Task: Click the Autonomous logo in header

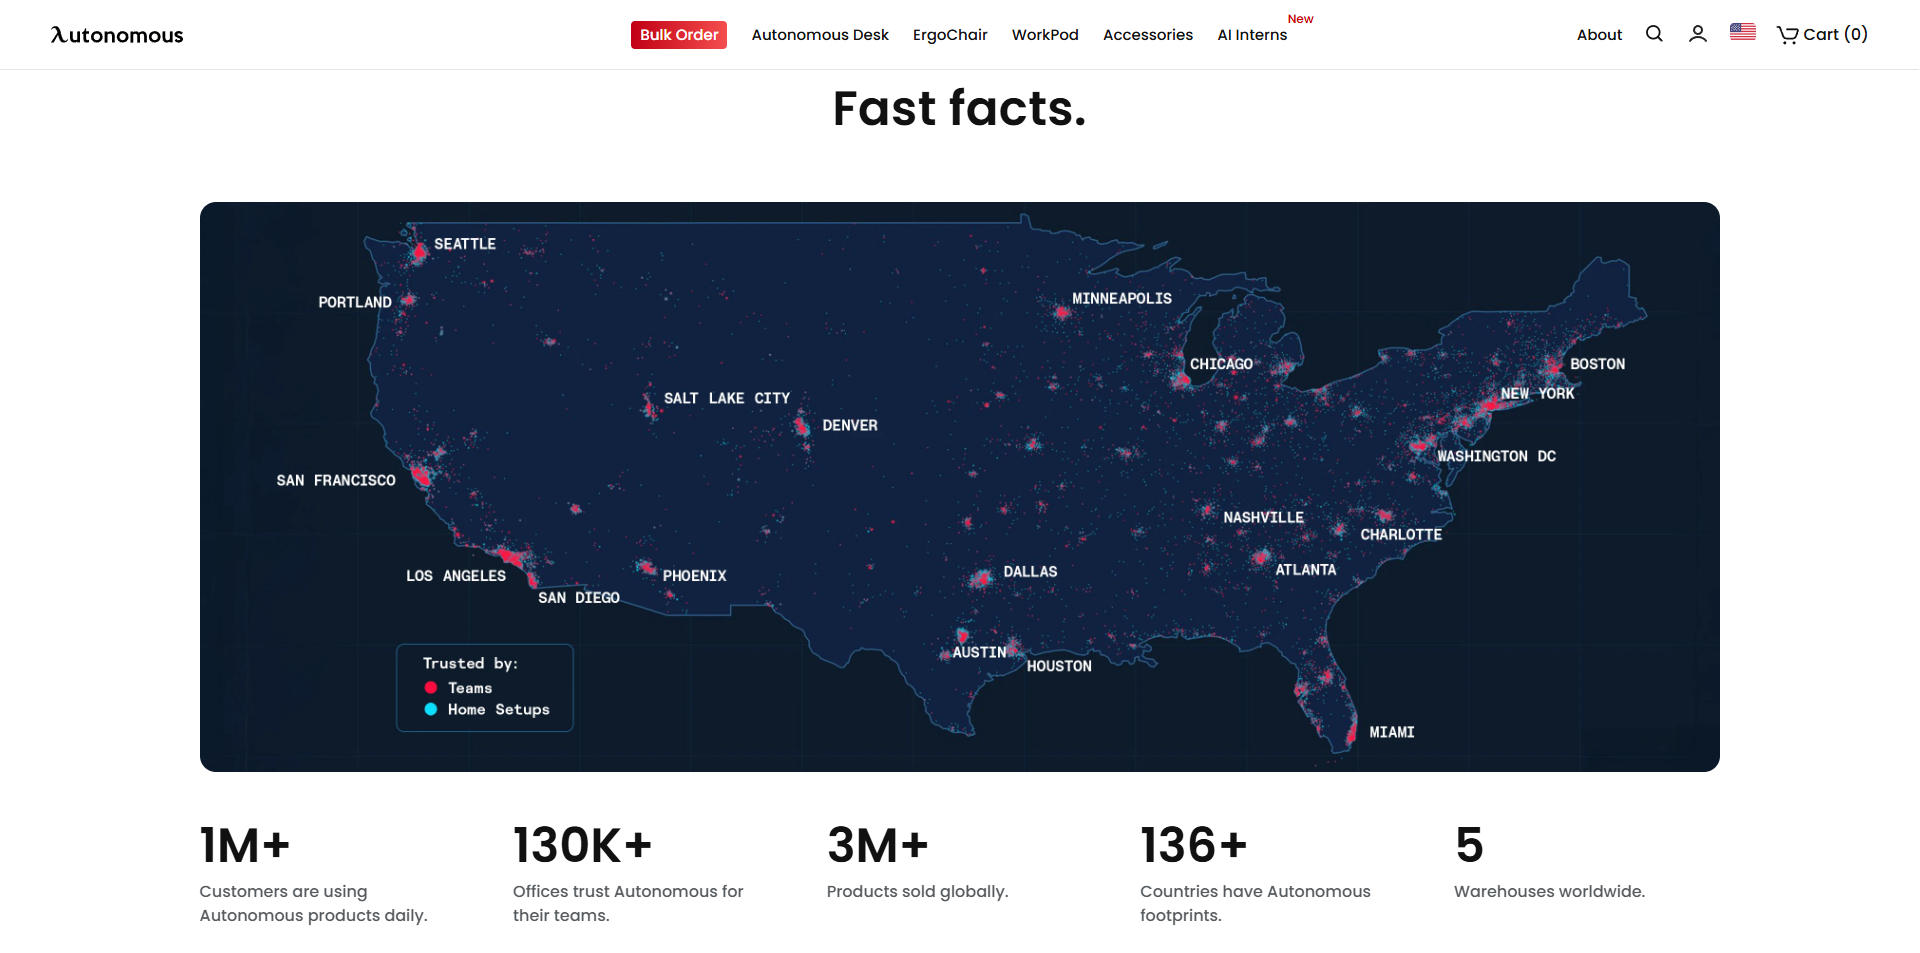Action: [117, 35]
